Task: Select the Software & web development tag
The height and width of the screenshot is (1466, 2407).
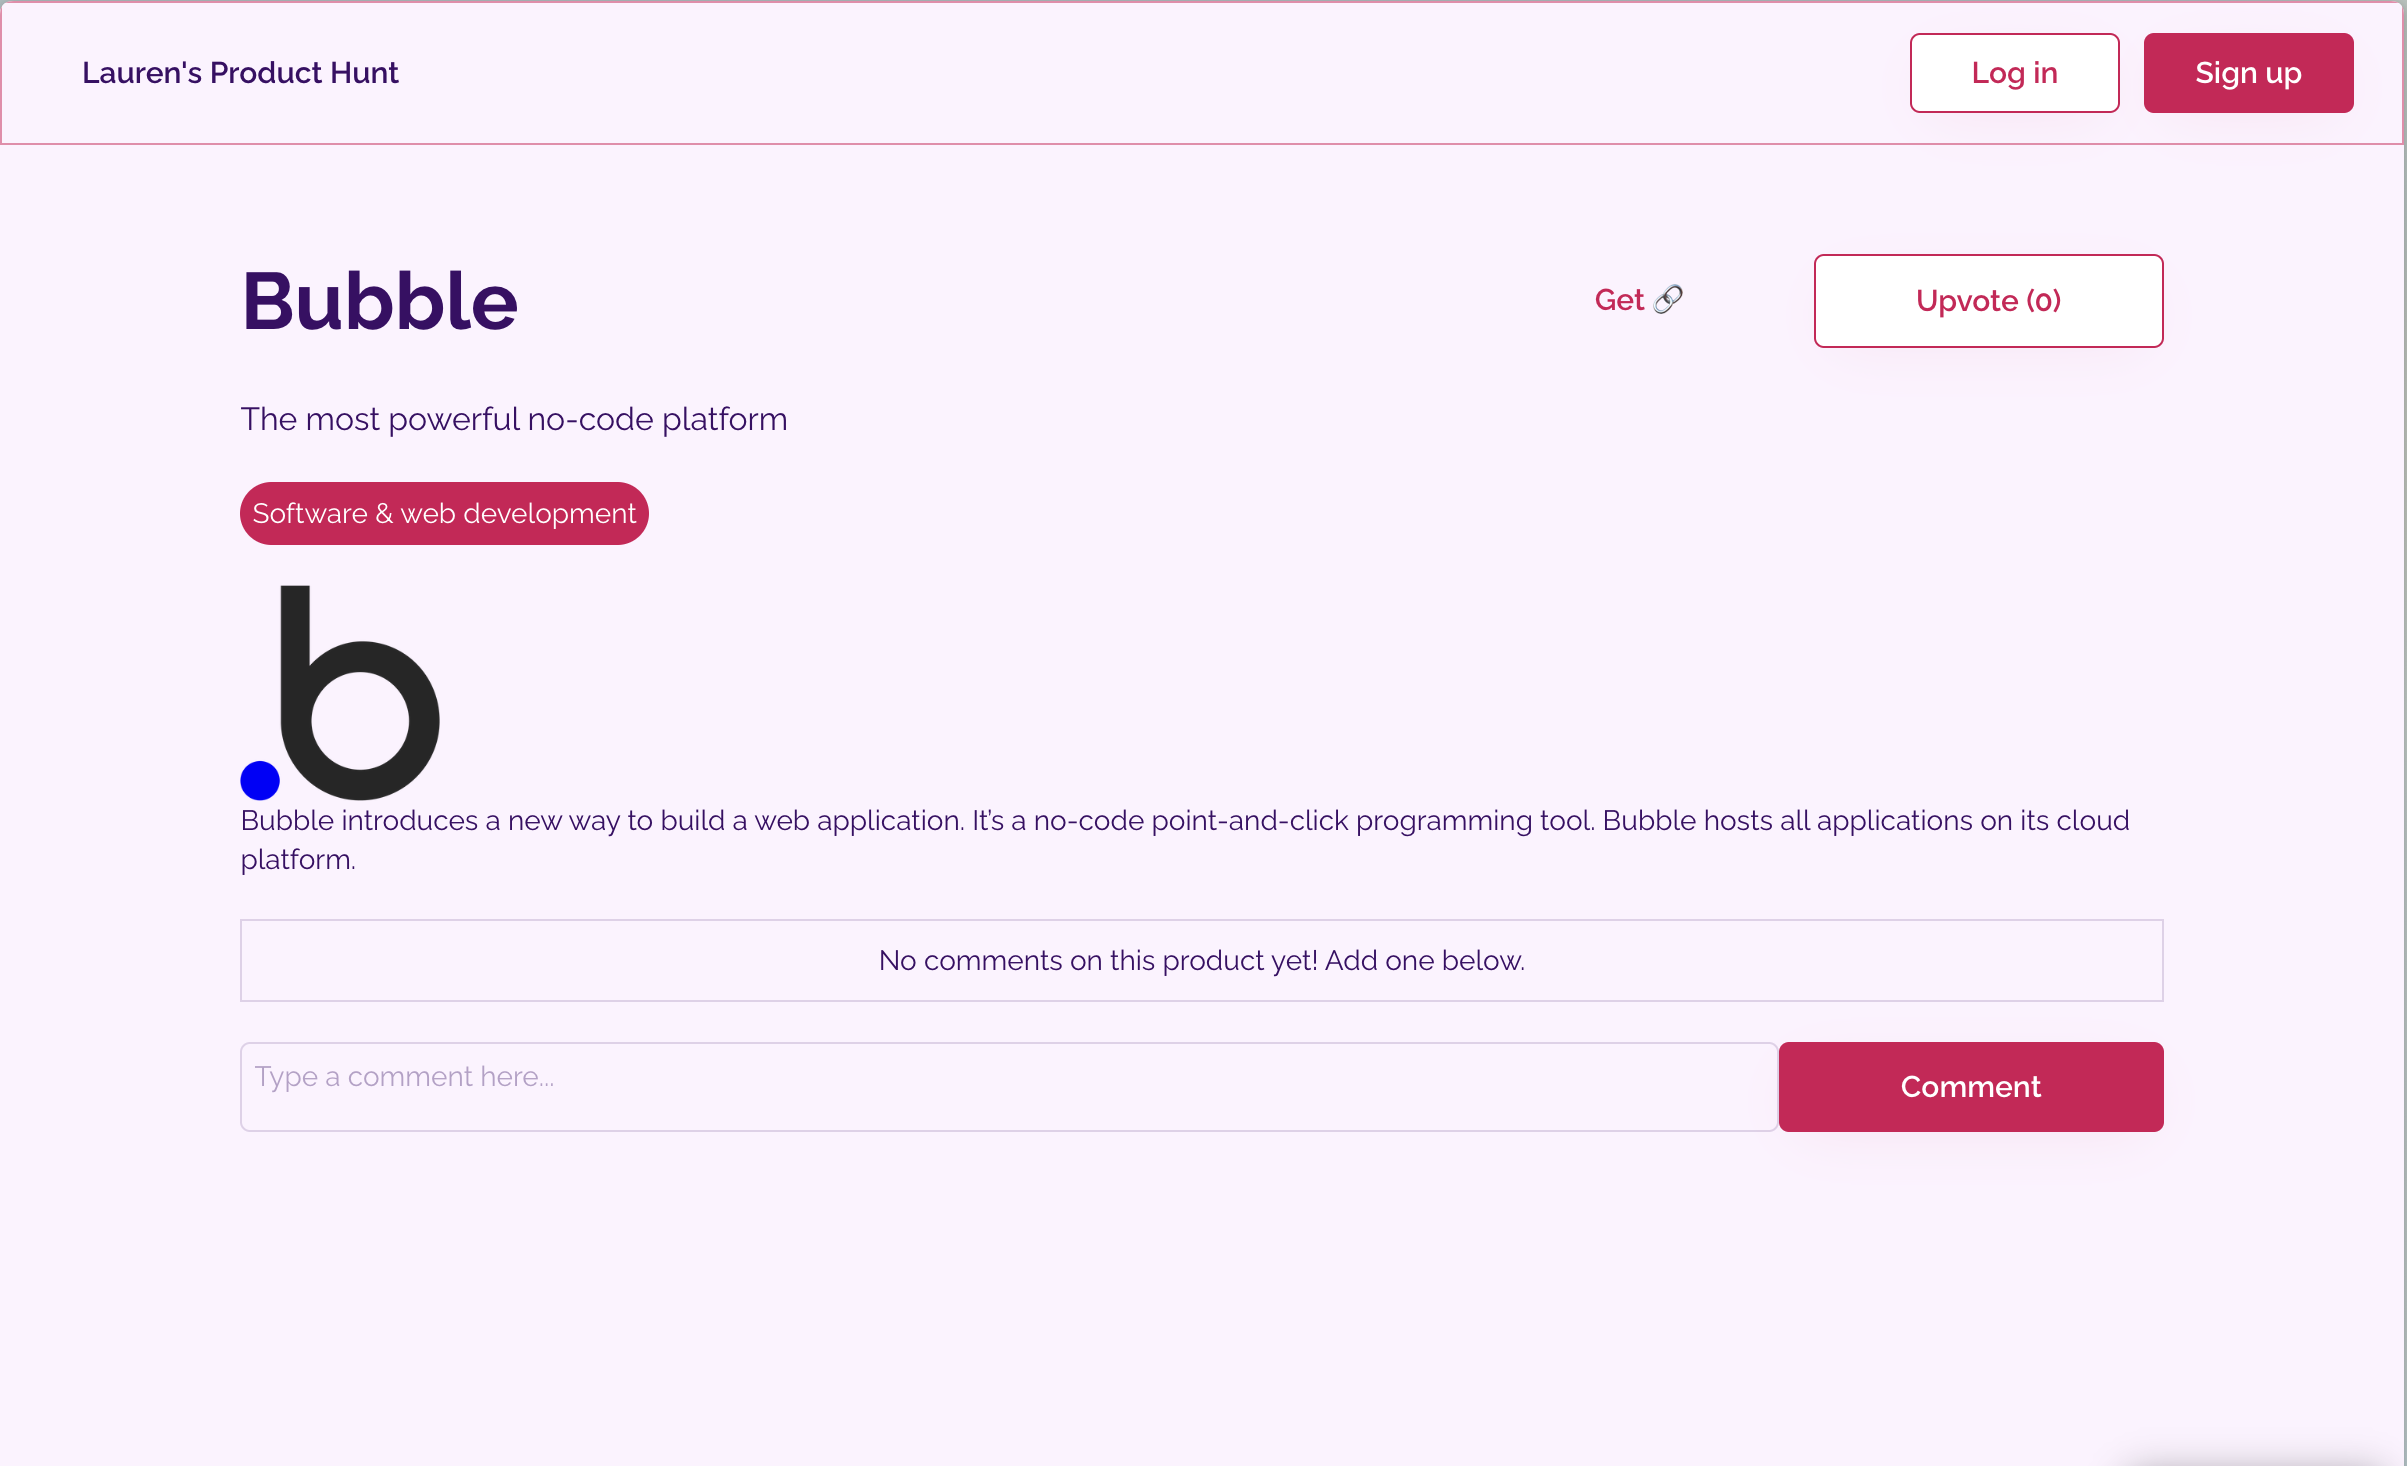Action: point(444,514)
